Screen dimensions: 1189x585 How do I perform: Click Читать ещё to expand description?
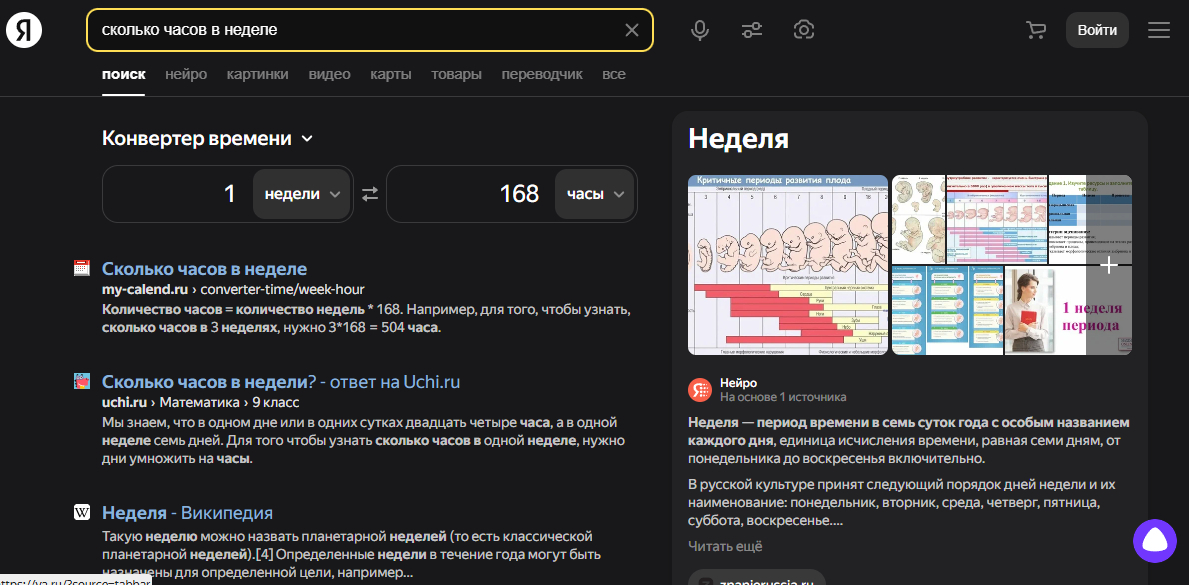click(x=725, y=546)
